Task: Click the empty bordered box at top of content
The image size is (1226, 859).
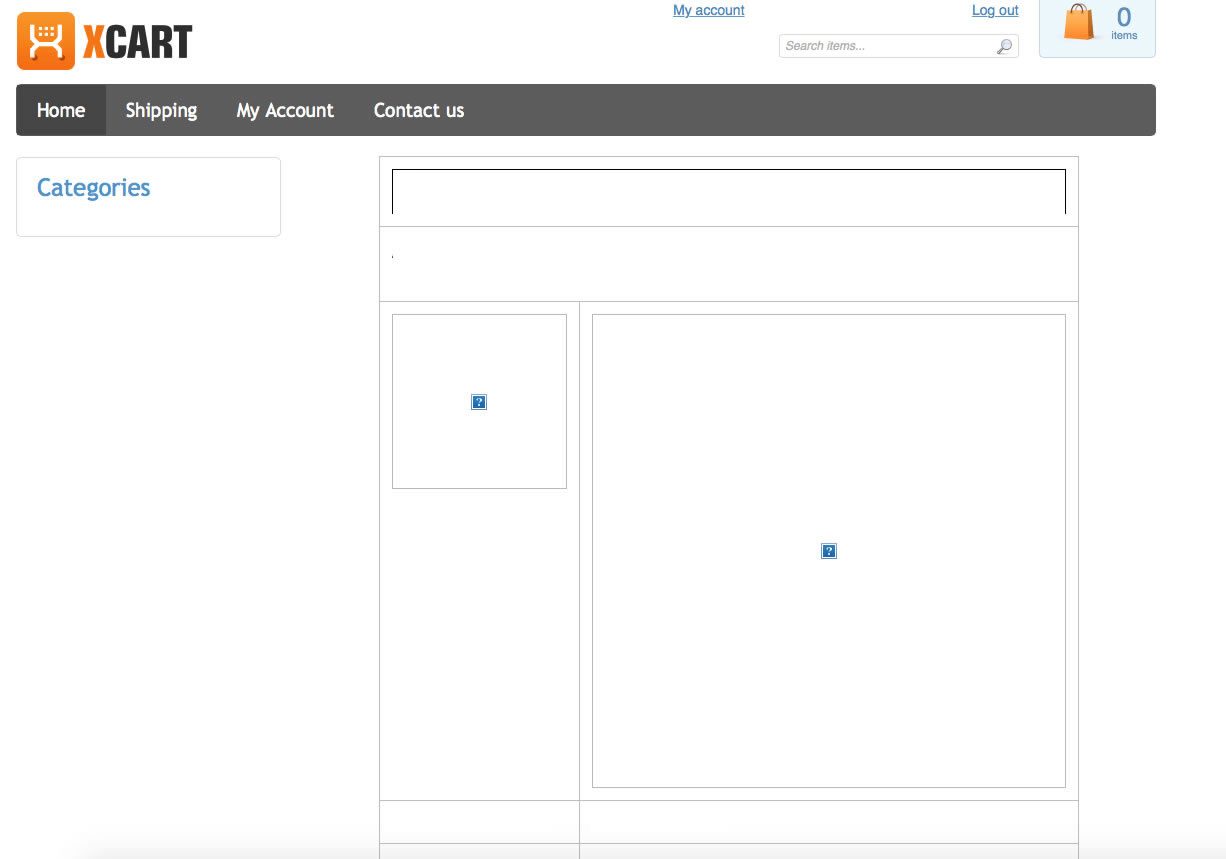Action: (x=729, y=191)
